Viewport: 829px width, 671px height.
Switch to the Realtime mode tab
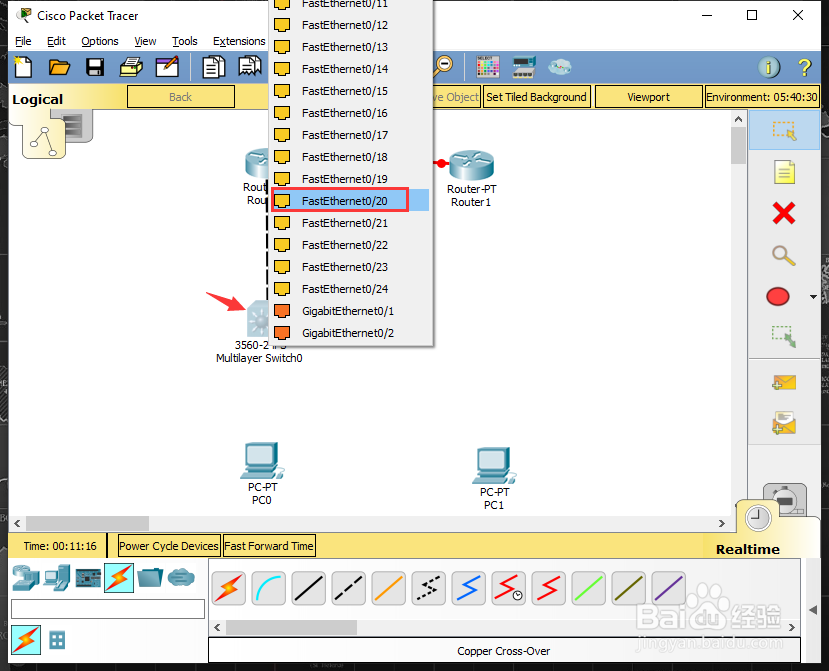pos(747,549)
